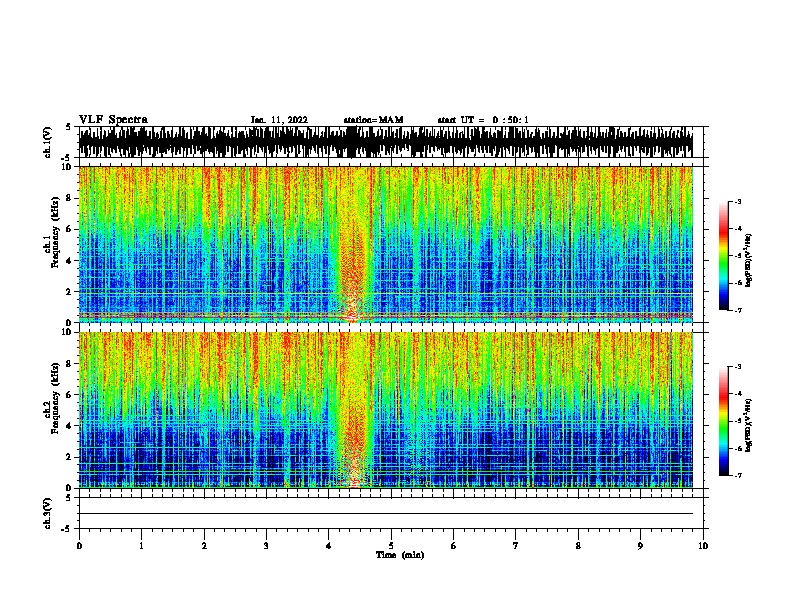Image resolution: width=792 pixels, height=612 pixels.
Task: Click the "-3" label on ch.1 color bar
Action: [x=737, y=201]
